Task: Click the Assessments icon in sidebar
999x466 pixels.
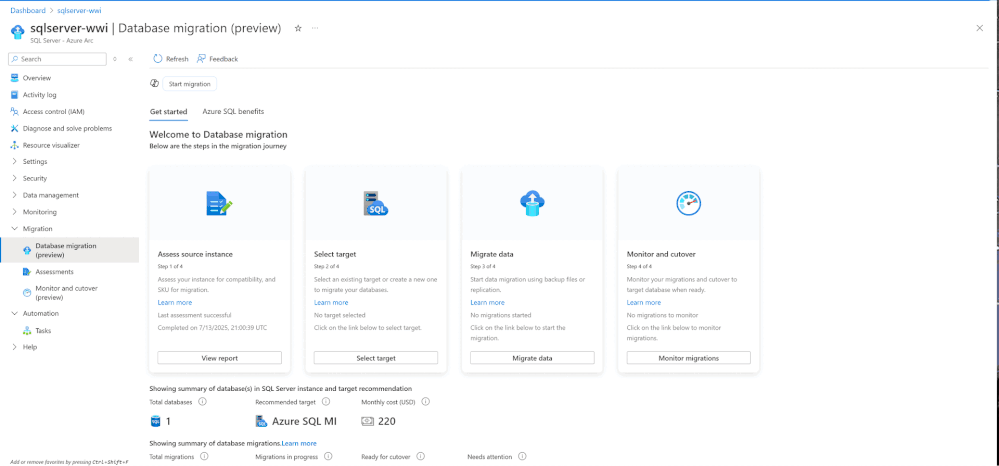Action: (x=27, y=272)
